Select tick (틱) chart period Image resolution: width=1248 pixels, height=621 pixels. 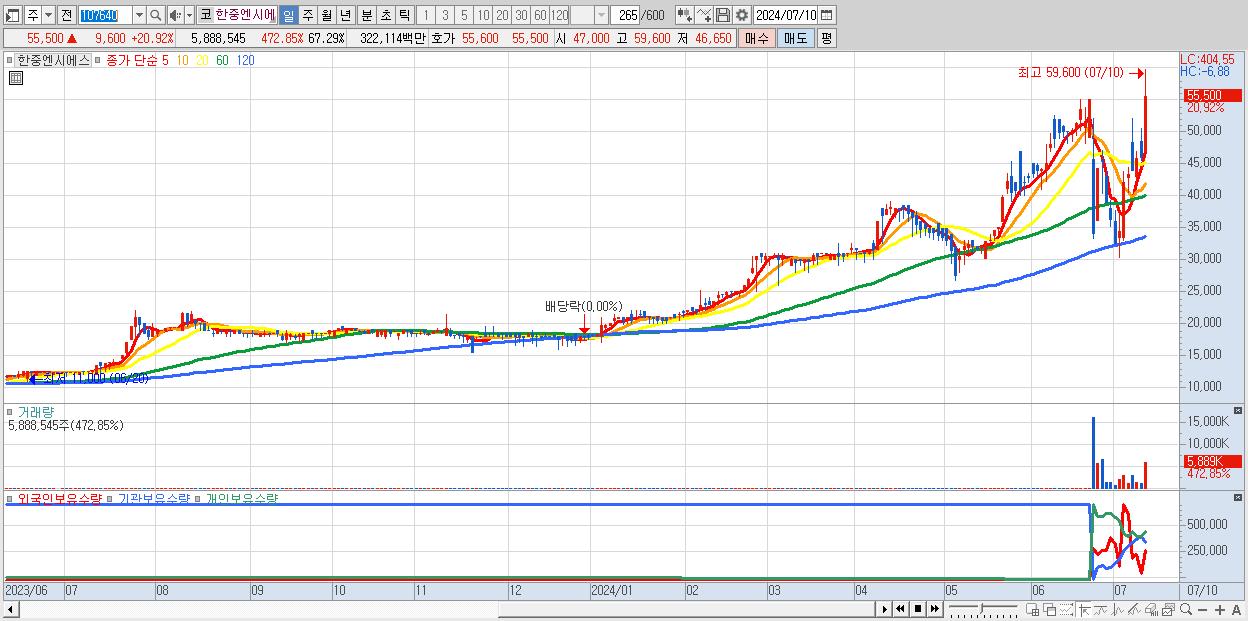[x=404, y=15]
